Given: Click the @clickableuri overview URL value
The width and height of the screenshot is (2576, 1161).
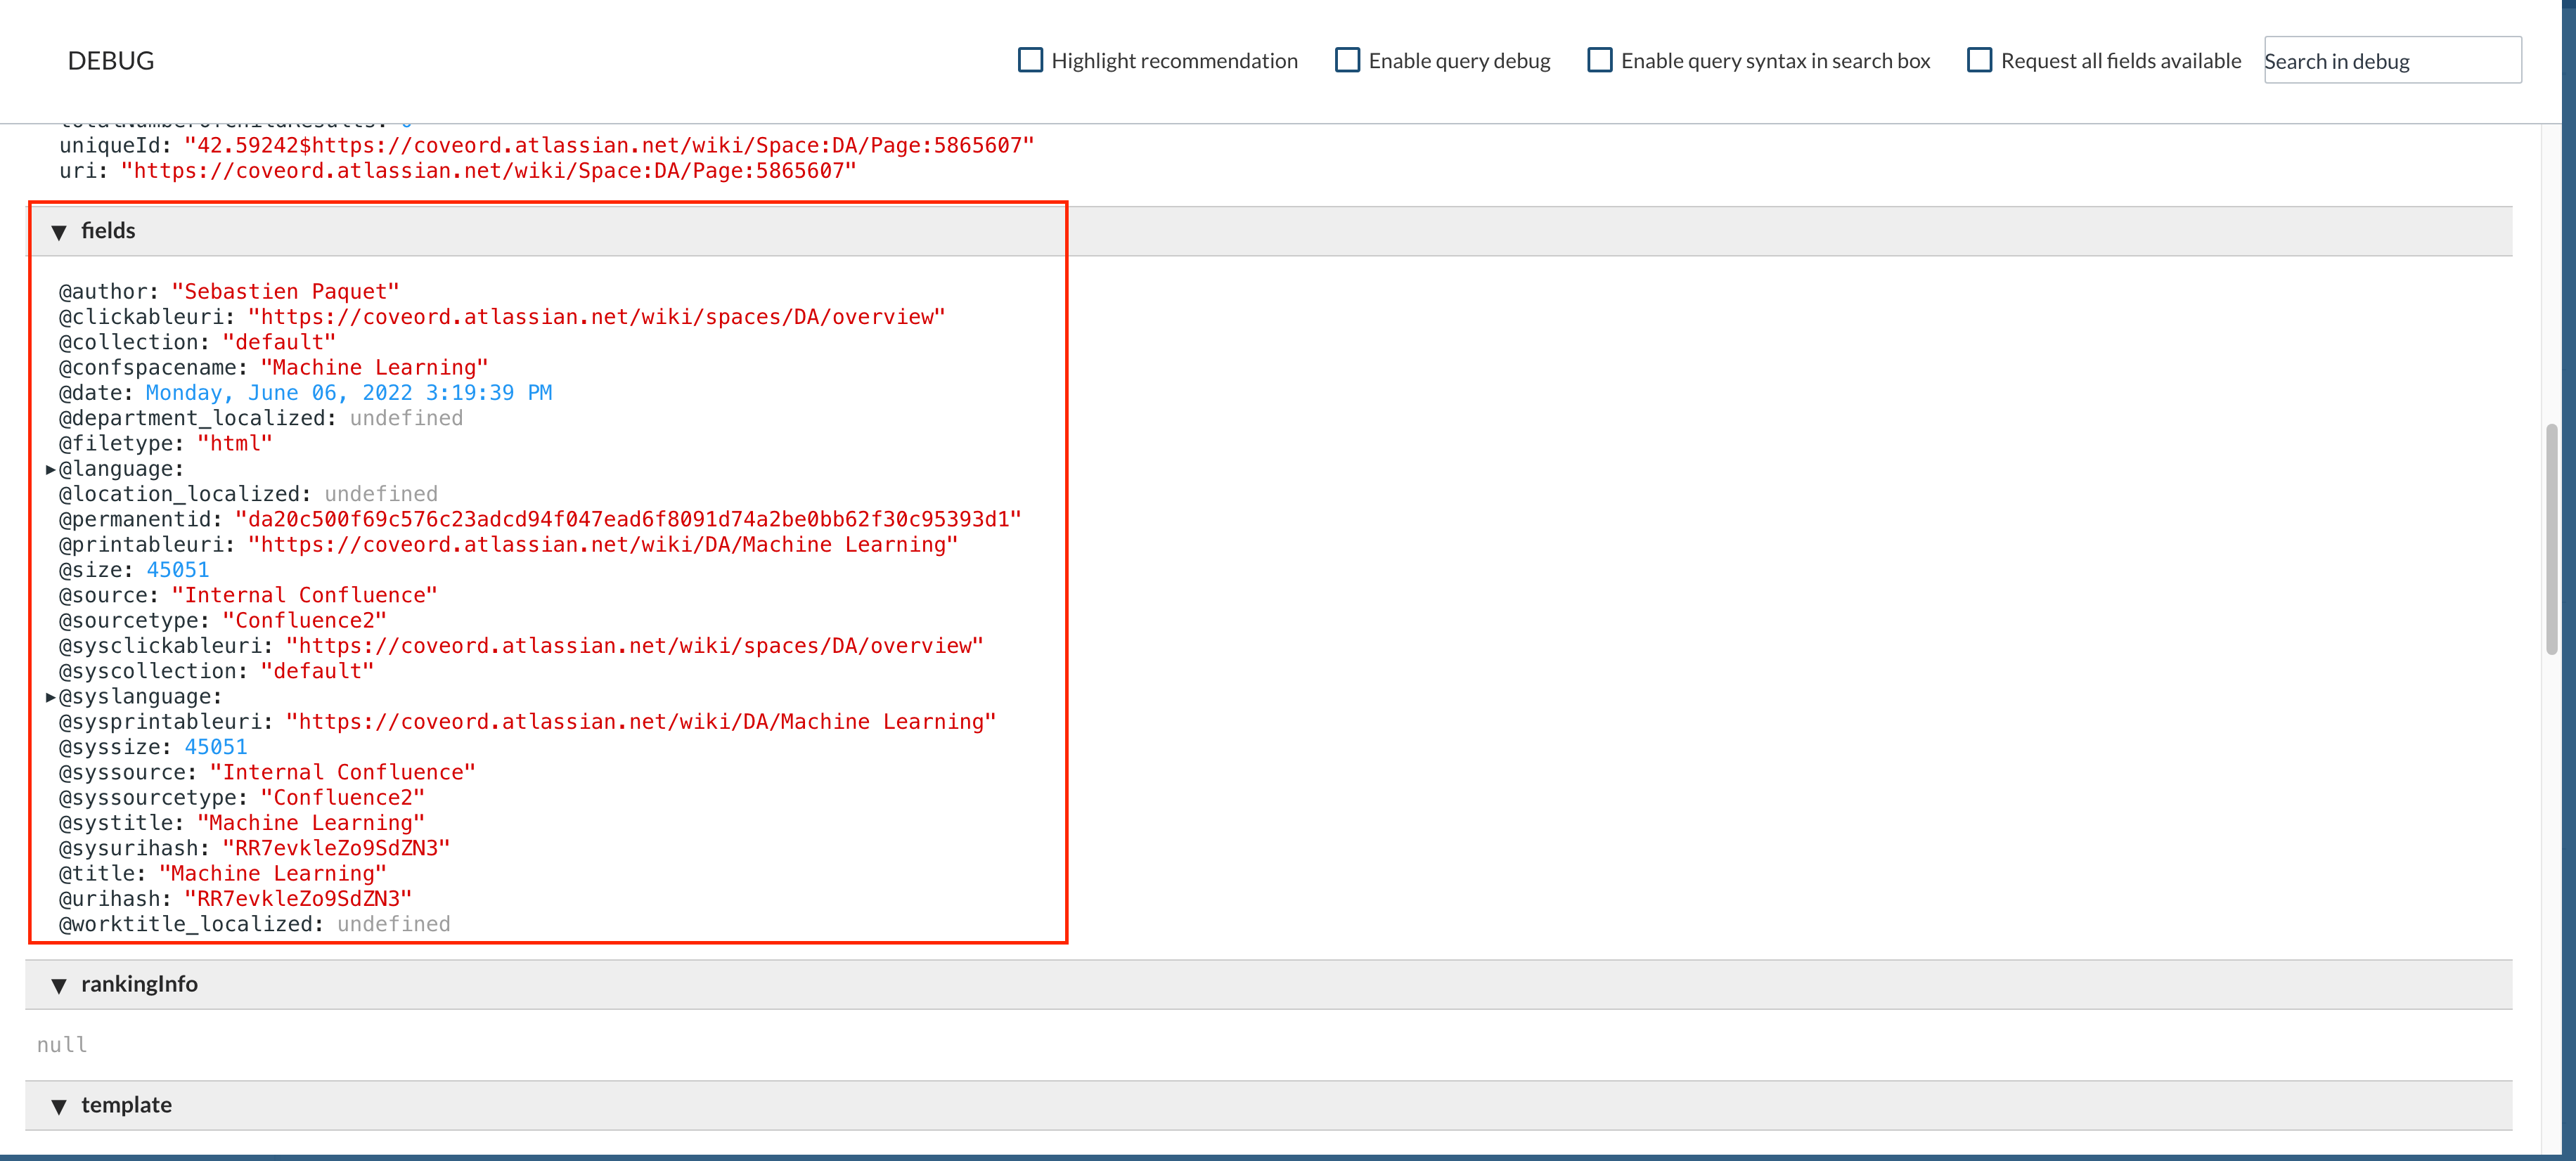Looking at the screenshot, I should click(597, 317).
